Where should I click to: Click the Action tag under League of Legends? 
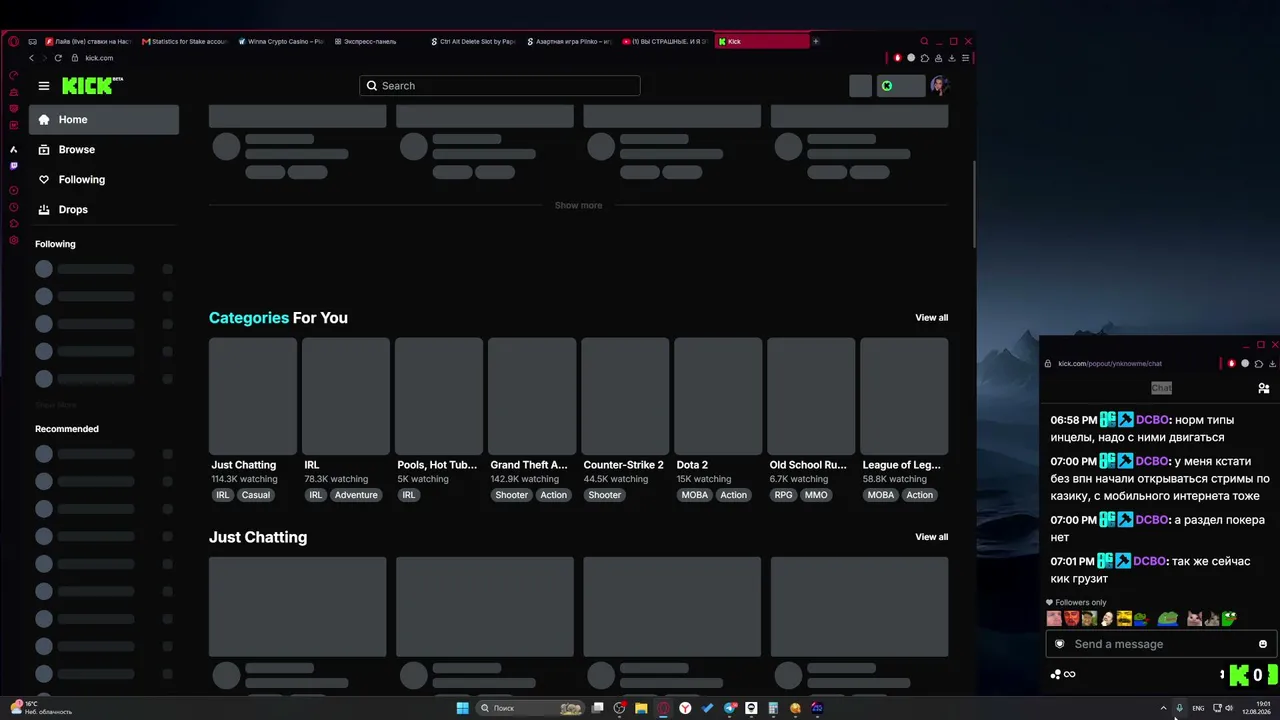coord(920,495)
